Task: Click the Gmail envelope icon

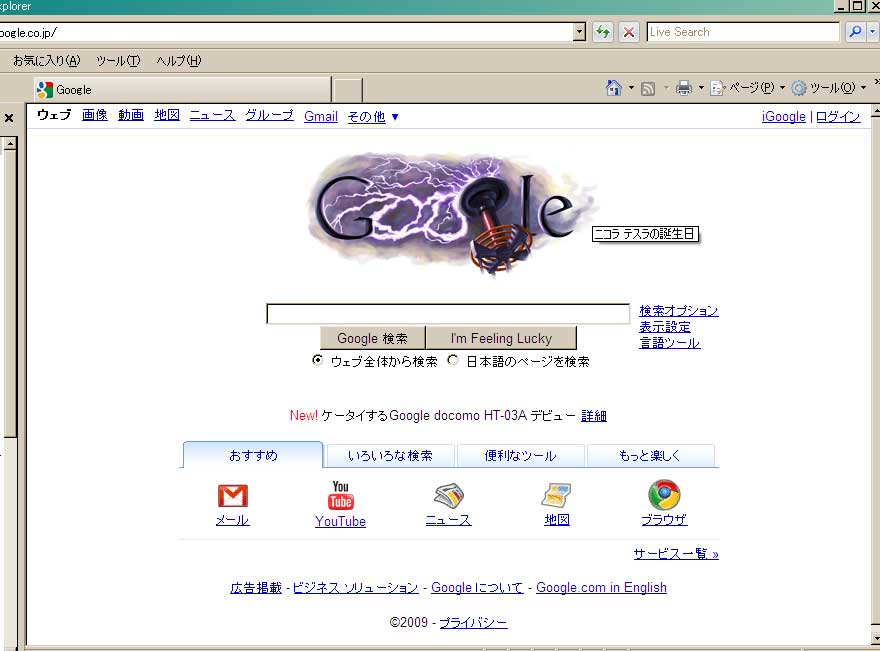Action: click(232, 496)
